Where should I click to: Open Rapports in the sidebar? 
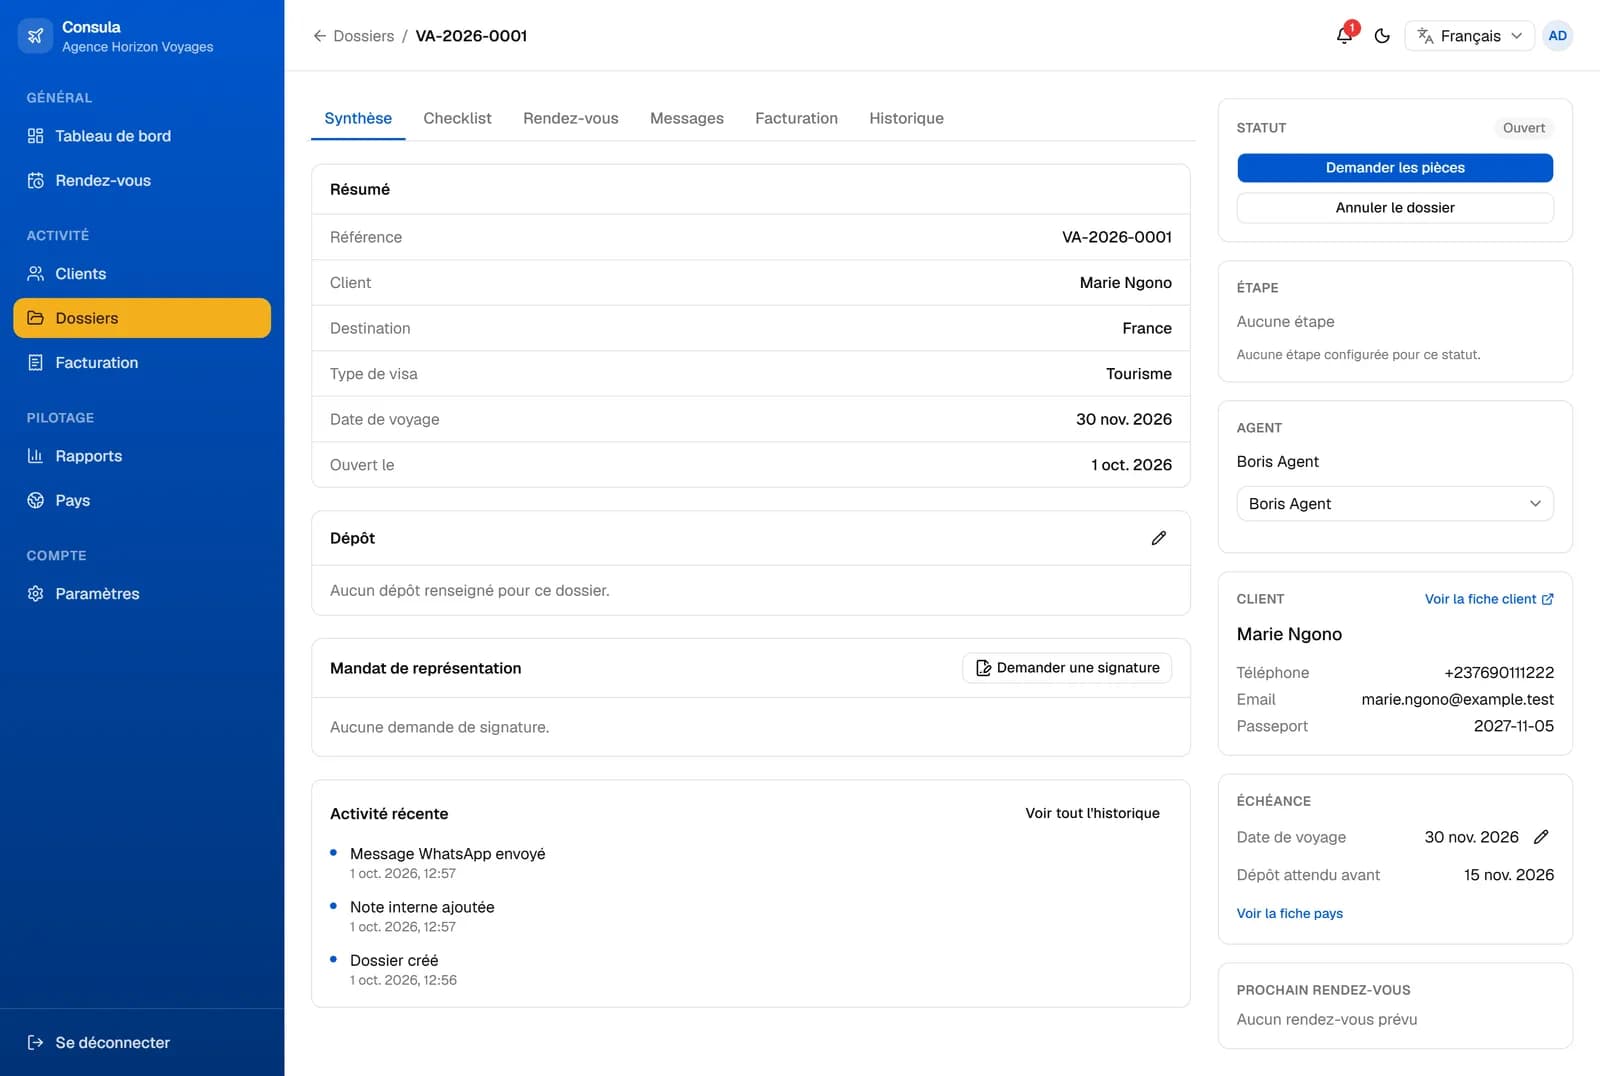142,456
